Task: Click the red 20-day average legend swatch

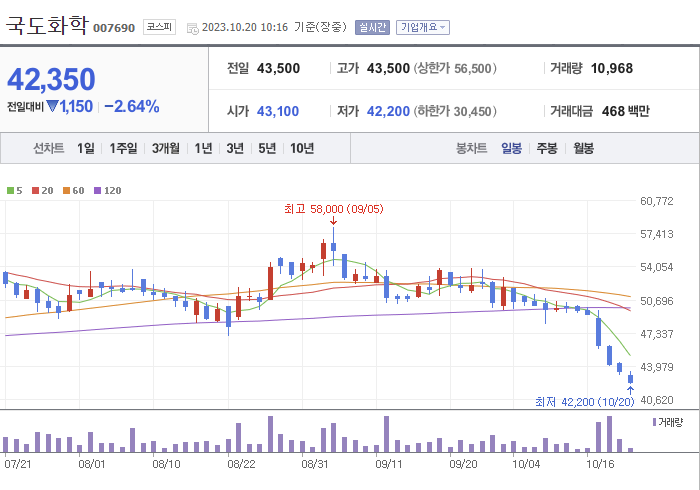Action: (x=35, y=191)
